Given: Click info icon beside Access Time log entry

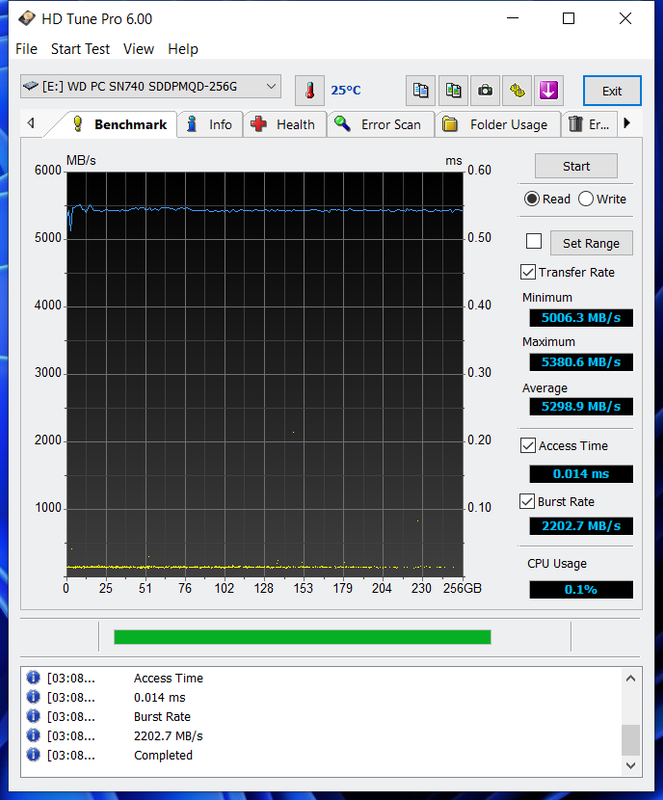Looking at the screenshot, I should point(33,678).
